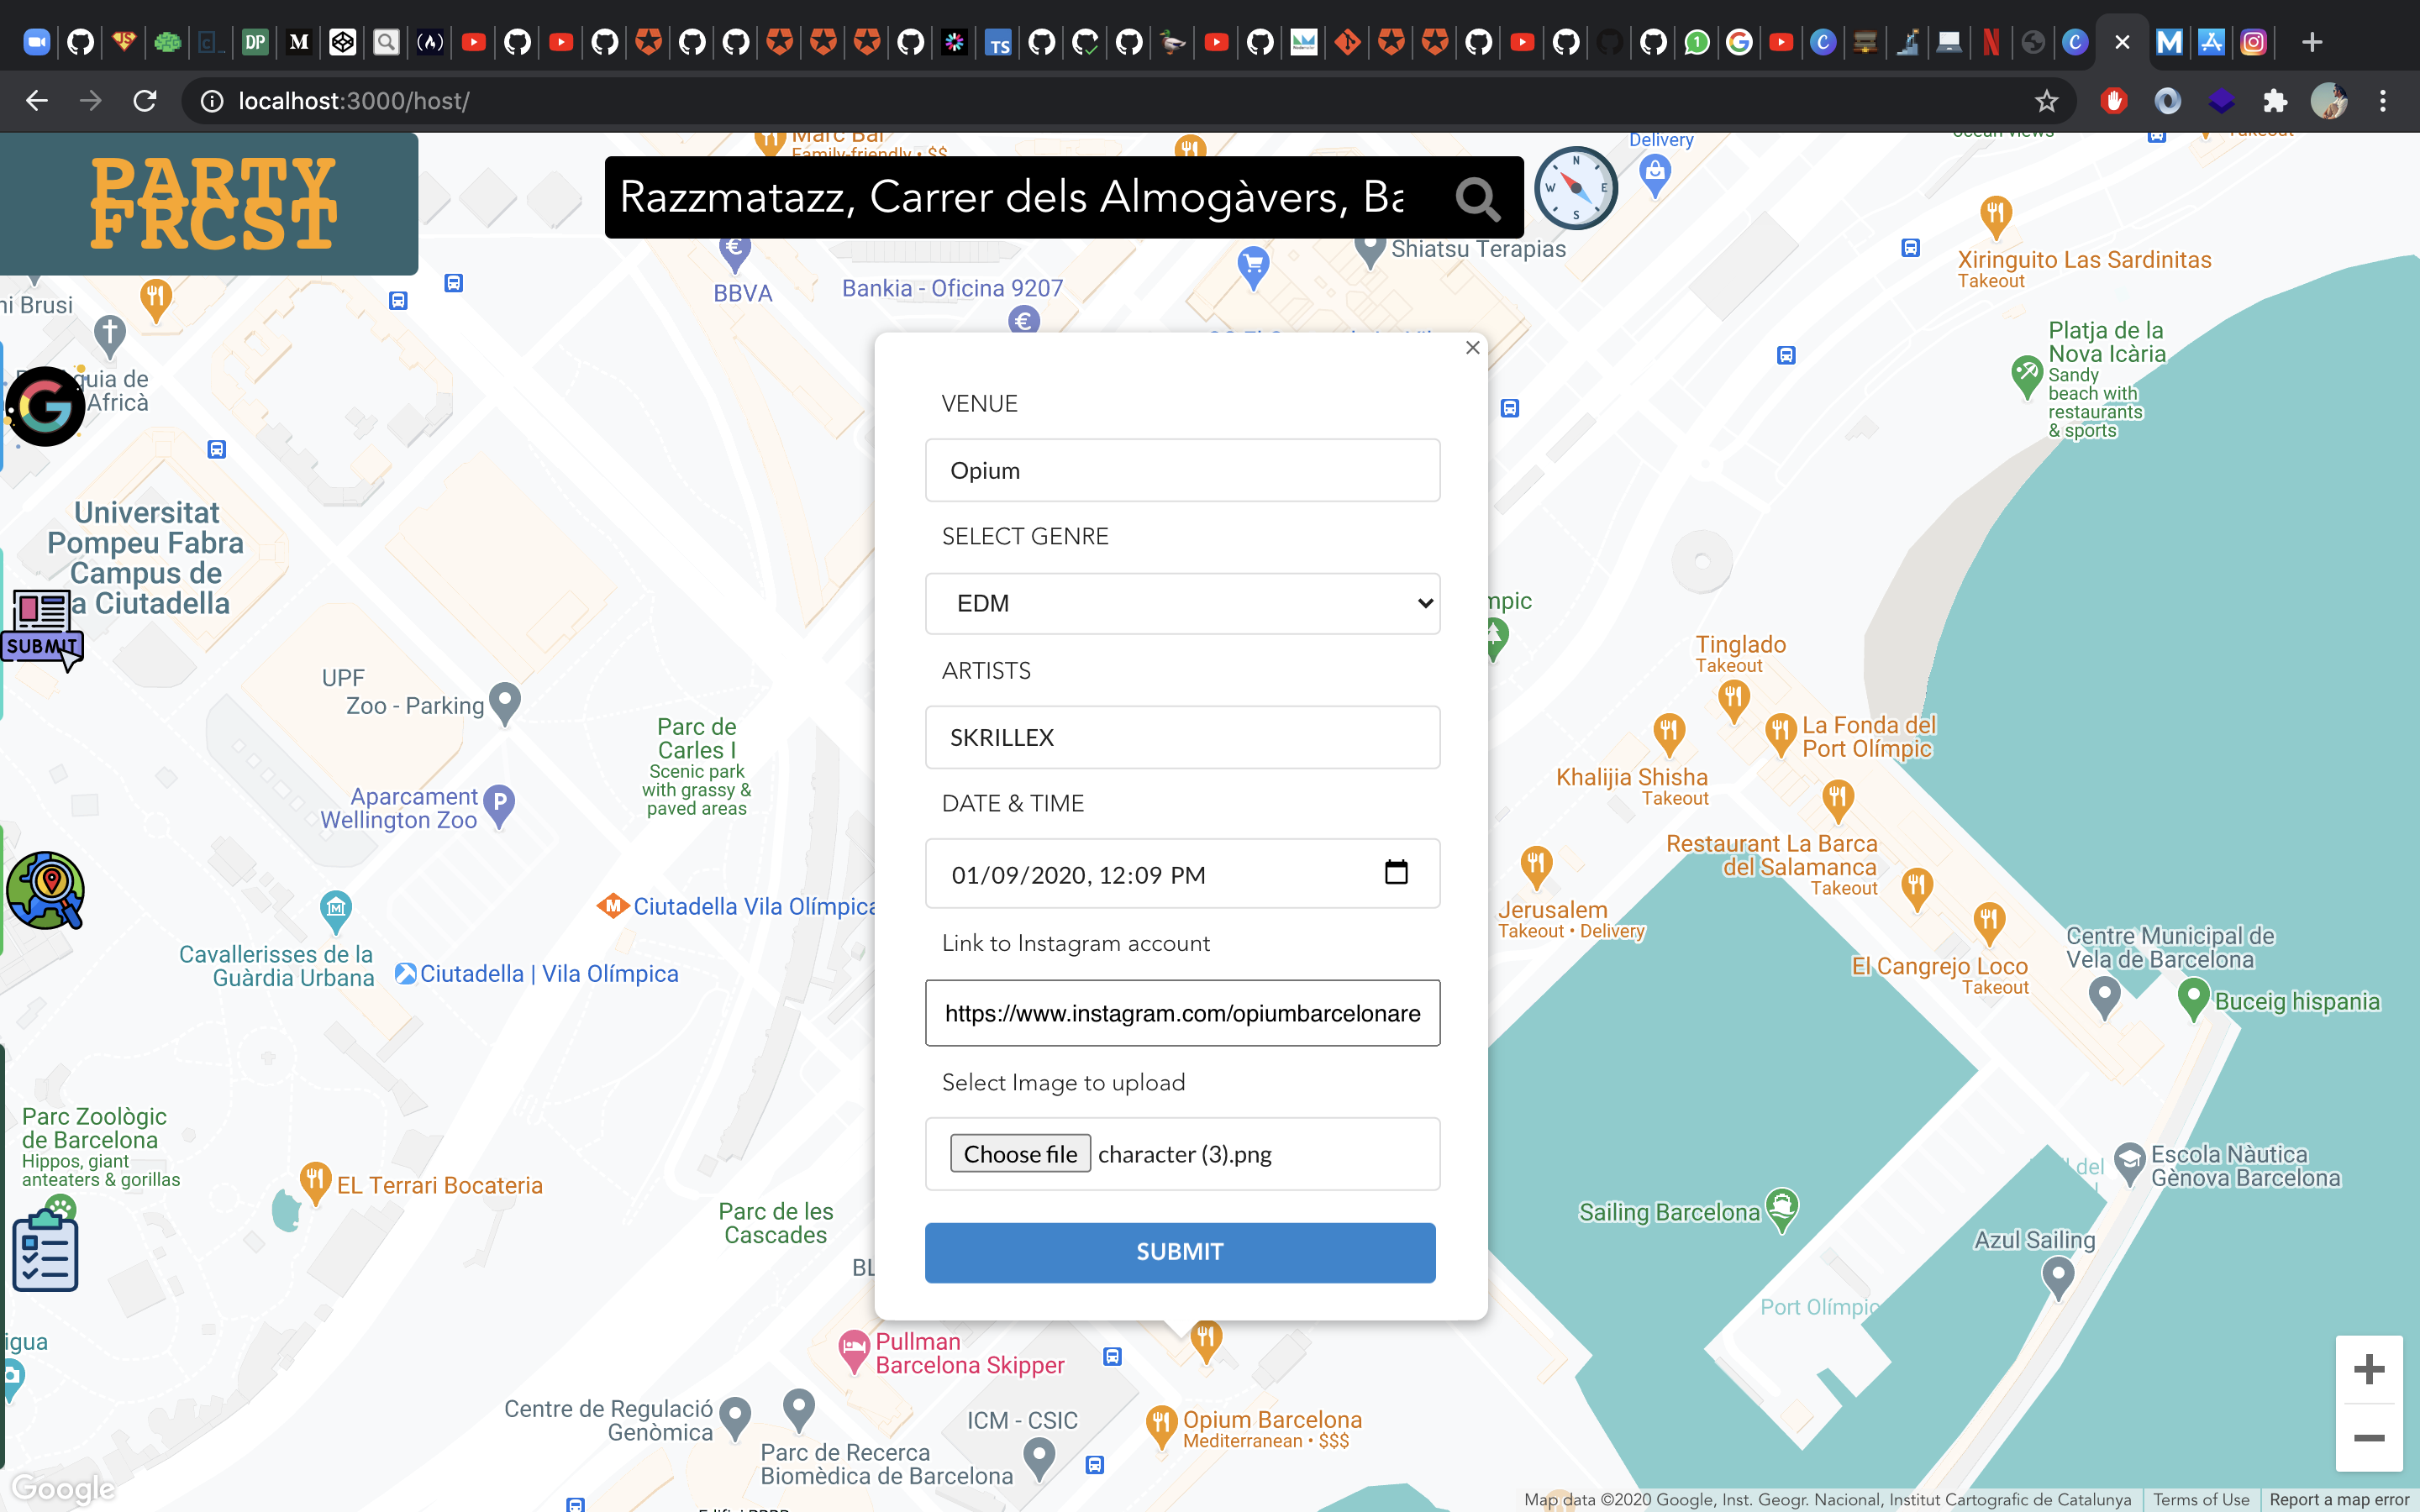Close the venue form popup
Image resolution: width=2420 pixels, height=1512 pixels.
[1472, 348]
